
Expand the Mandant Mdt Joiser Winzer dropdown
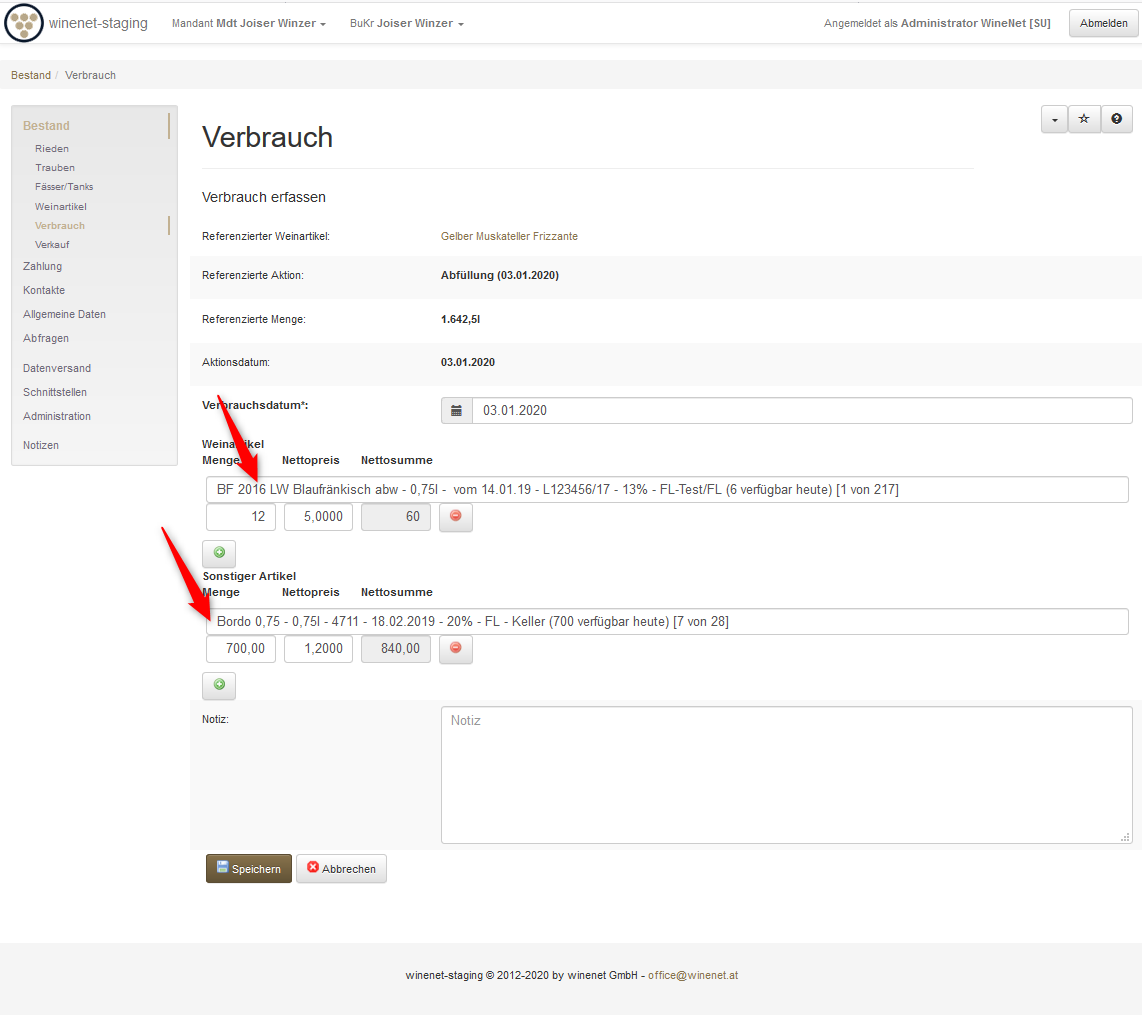pos(249,23)
